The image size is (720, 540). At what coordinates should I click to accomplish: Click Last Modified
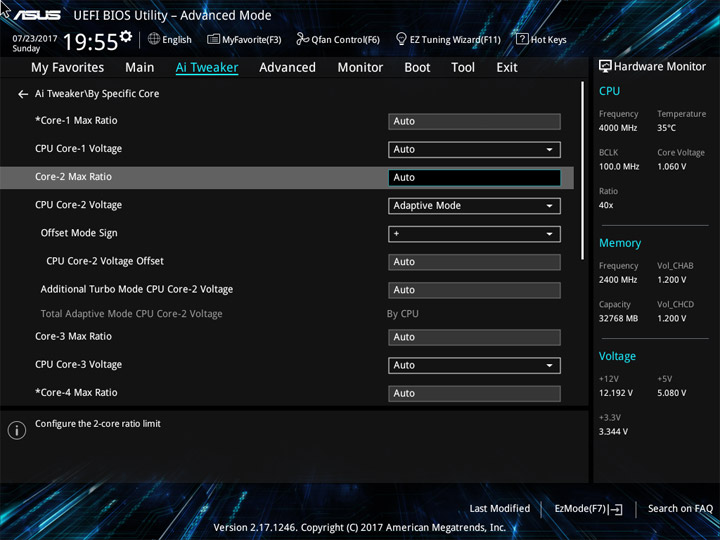coord(500,509)
